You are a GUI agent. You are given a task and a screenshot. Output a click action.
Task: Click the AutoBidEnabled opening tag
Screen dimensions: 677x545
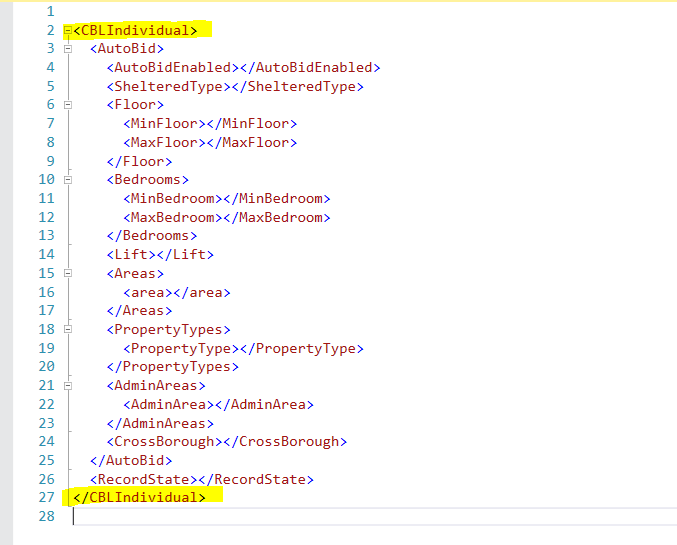tap(173, 67)
